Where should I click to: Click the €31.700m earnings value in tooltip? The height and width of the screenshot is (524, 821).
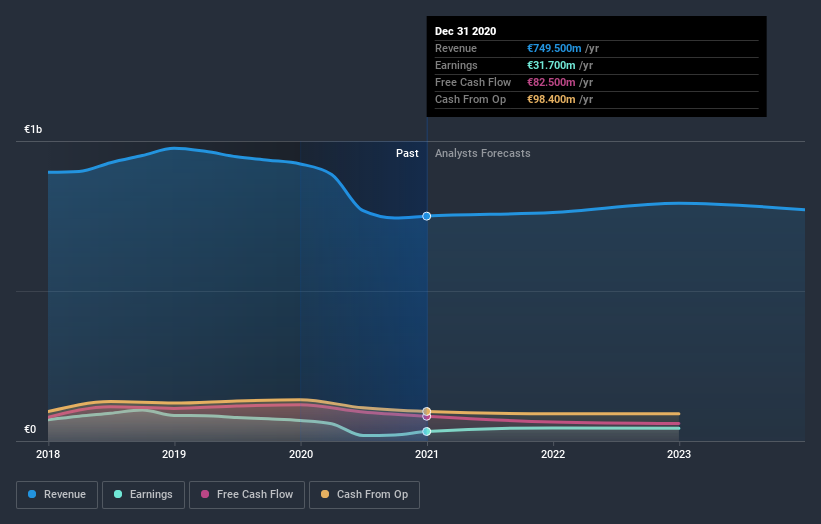(551, 65)
